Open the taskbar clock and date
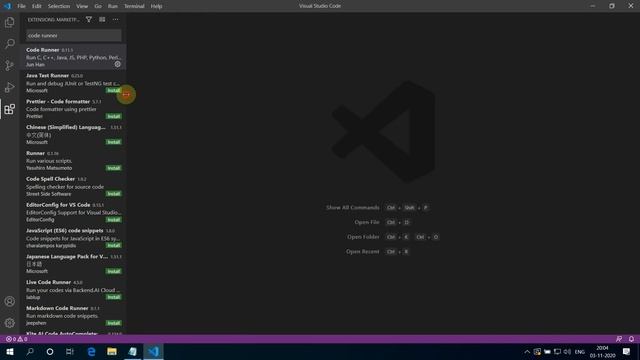 [x=602, y=352]
